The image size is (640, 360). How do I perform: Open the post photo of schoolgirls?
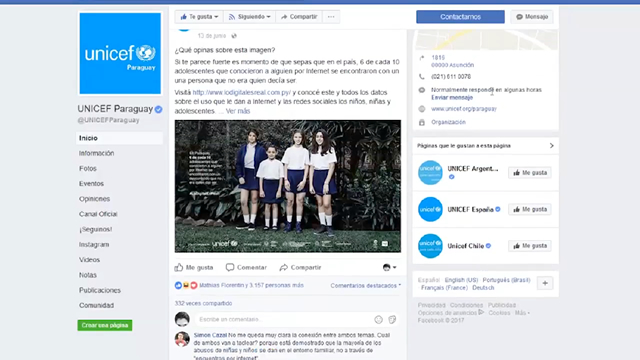click(288, 186)
